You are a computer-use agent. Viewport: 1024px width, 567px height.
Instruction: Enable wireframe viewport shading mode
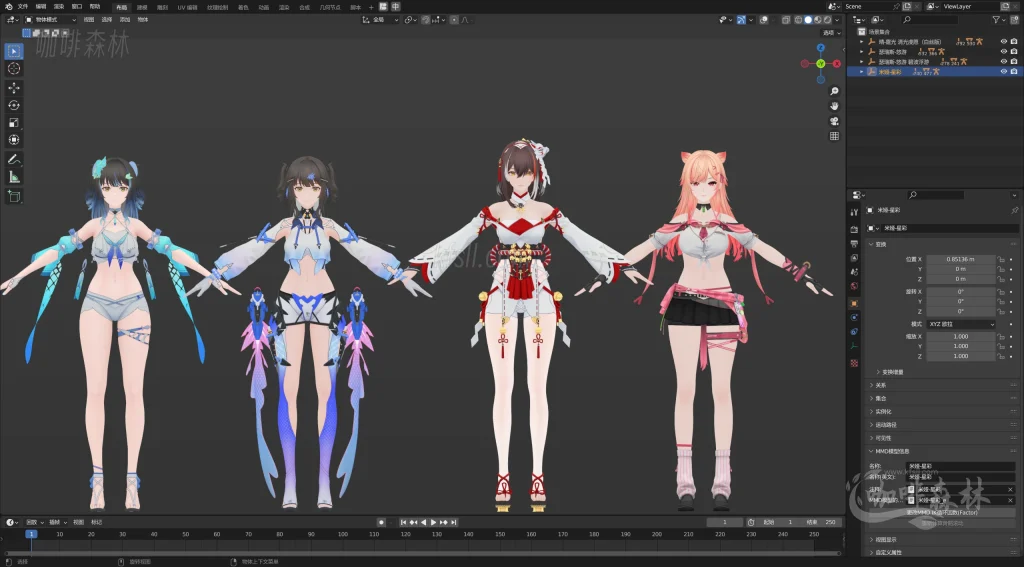coord(798,20)
